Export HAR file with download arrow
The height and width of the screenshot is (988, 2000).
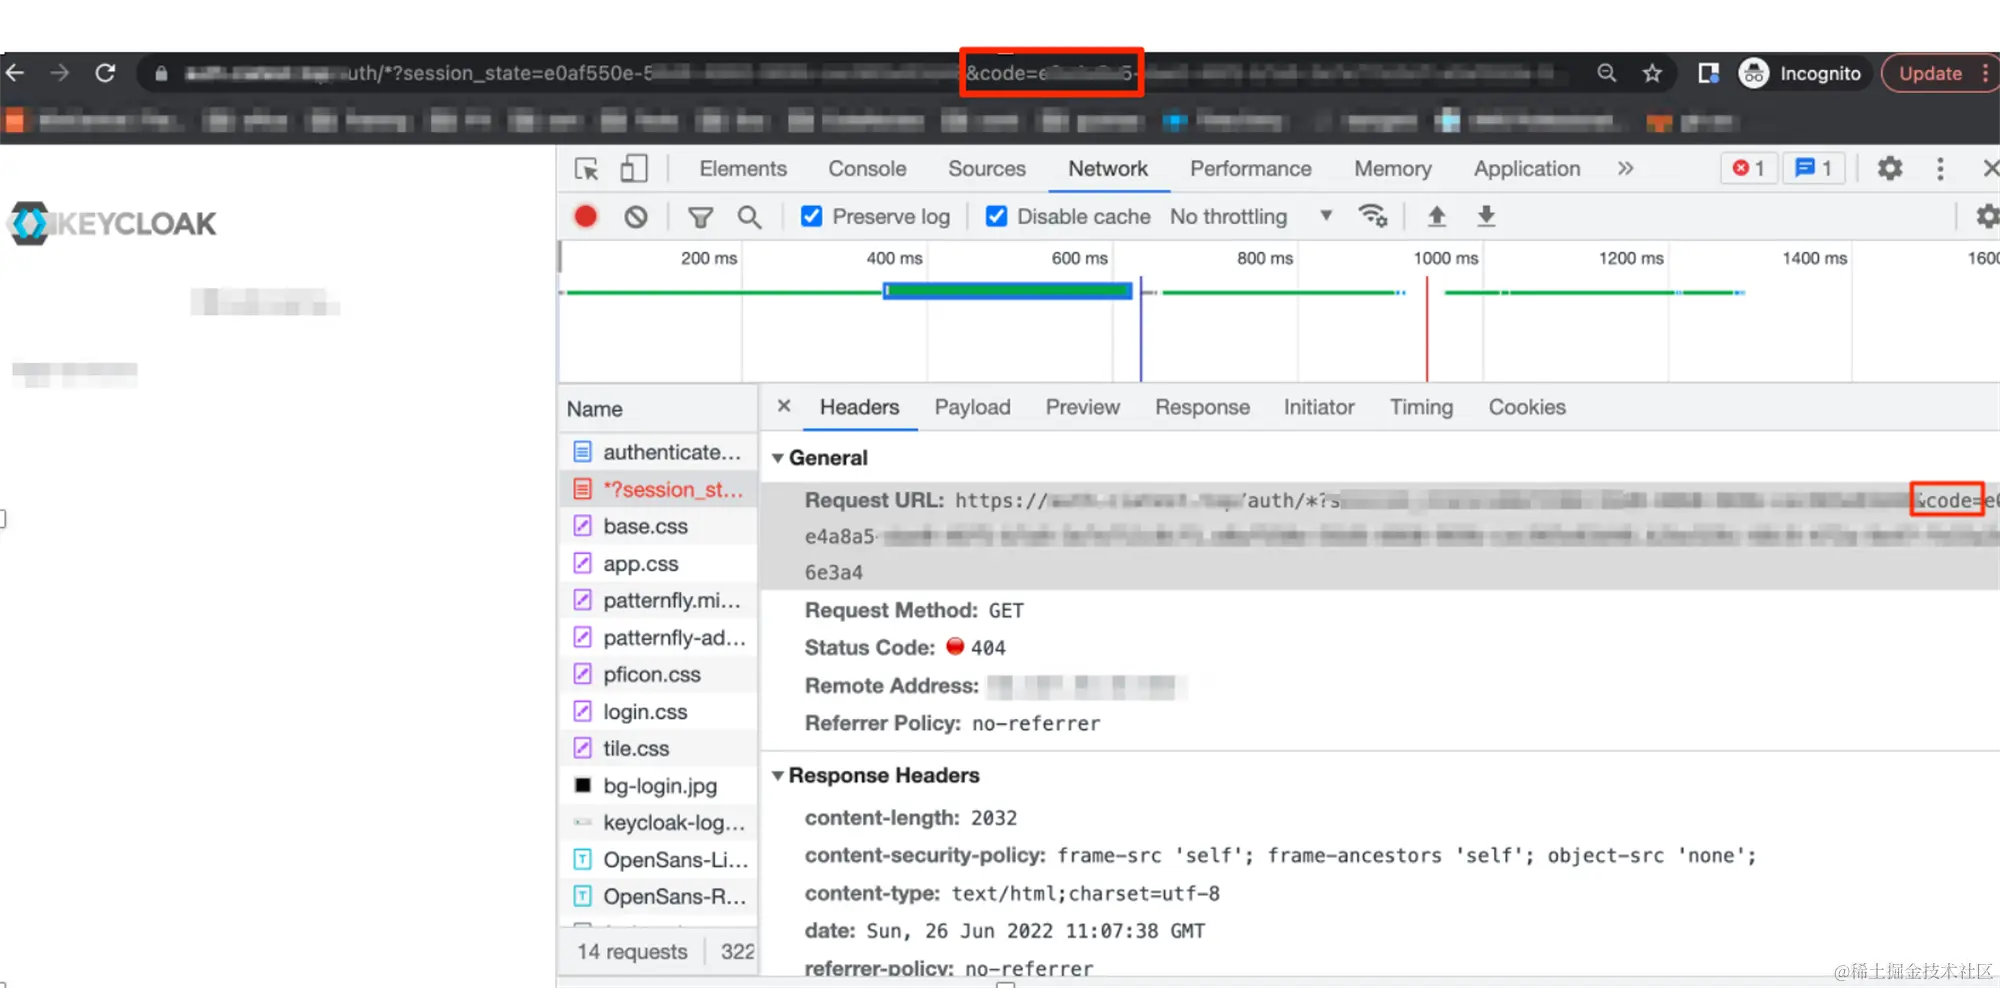(x=1487, y=216)
